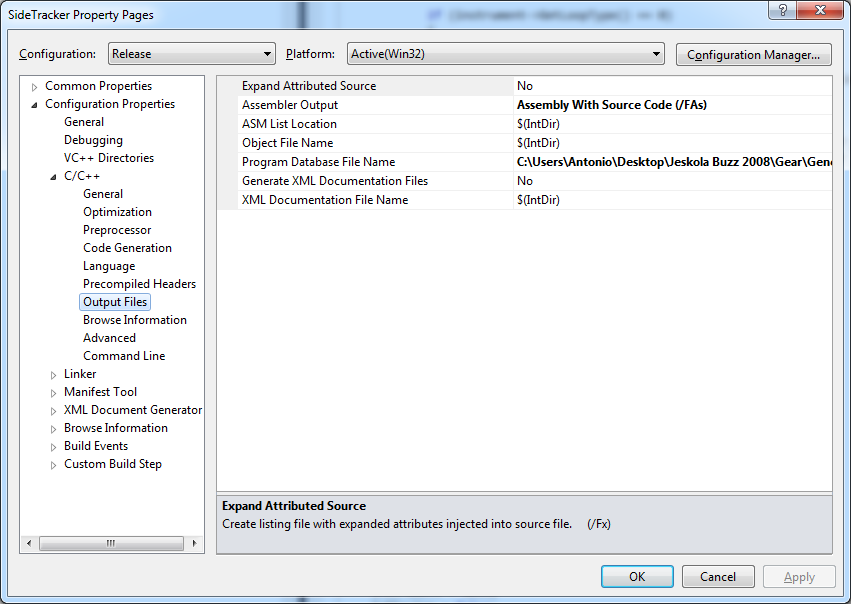The image size is (851, 604).
Task: Select the Custom Build Step item
Action: (x=113, y=464)
